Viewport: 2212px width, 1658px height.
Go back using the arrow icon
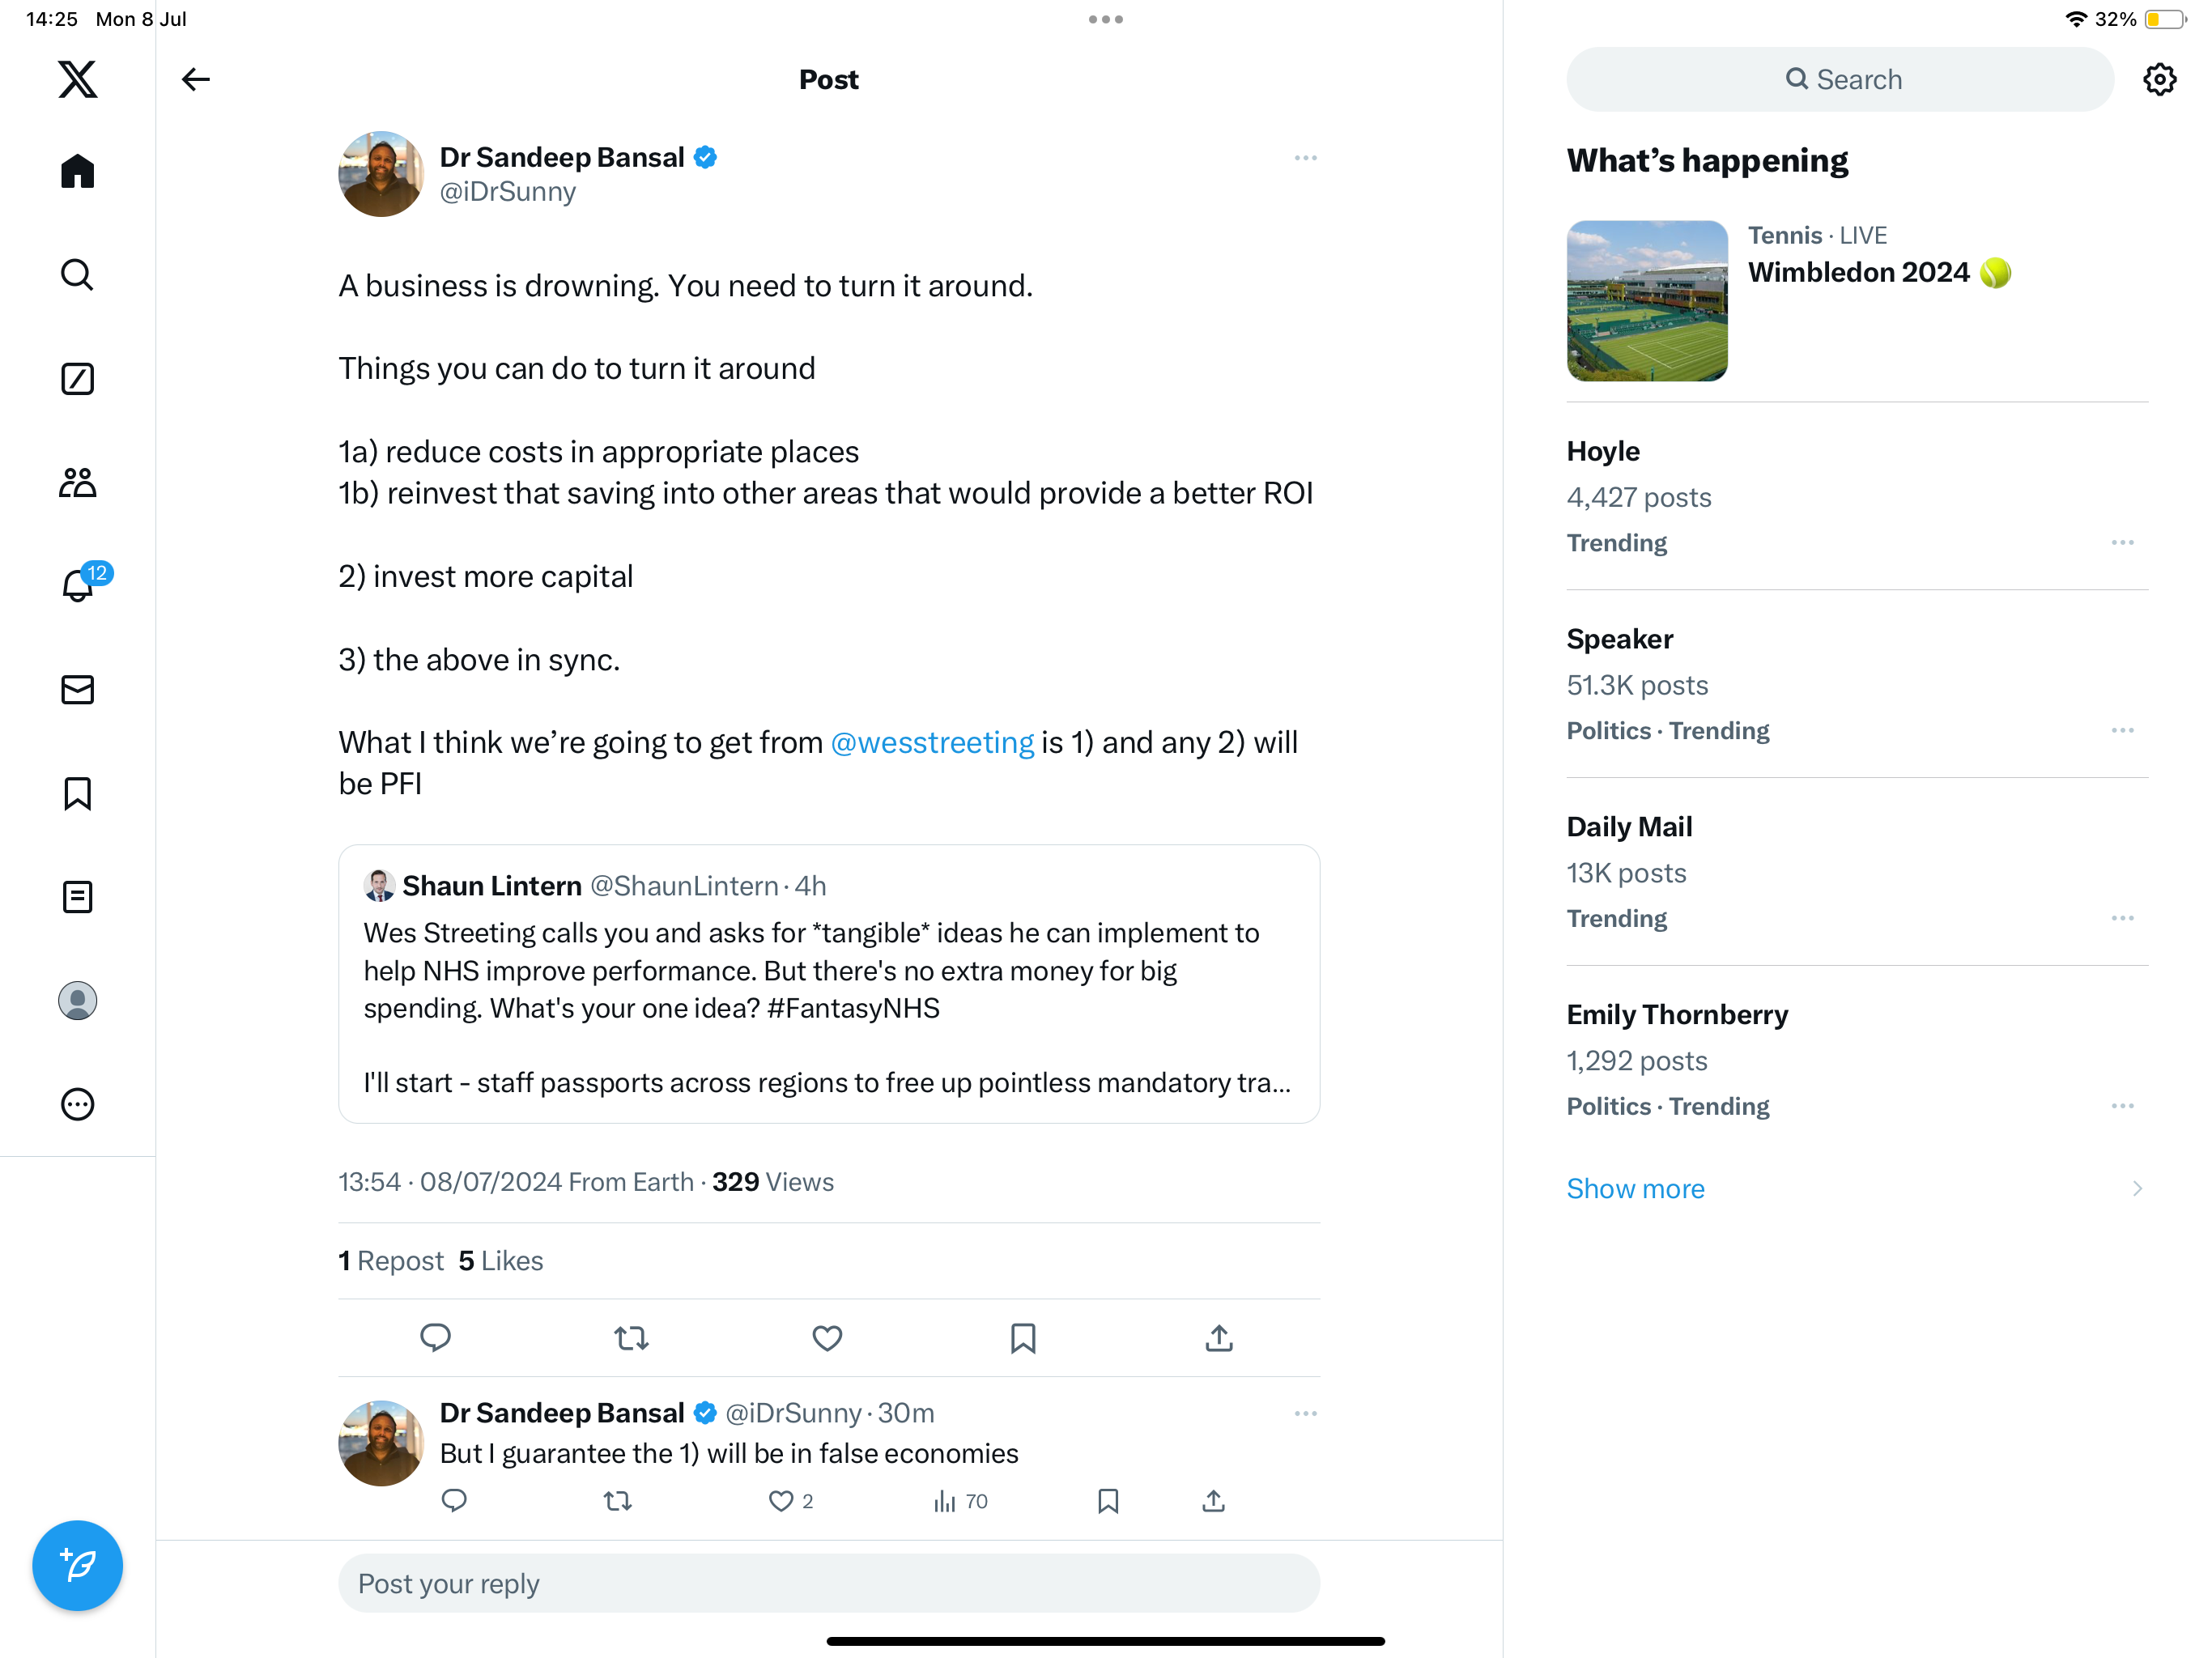point(196,79)
